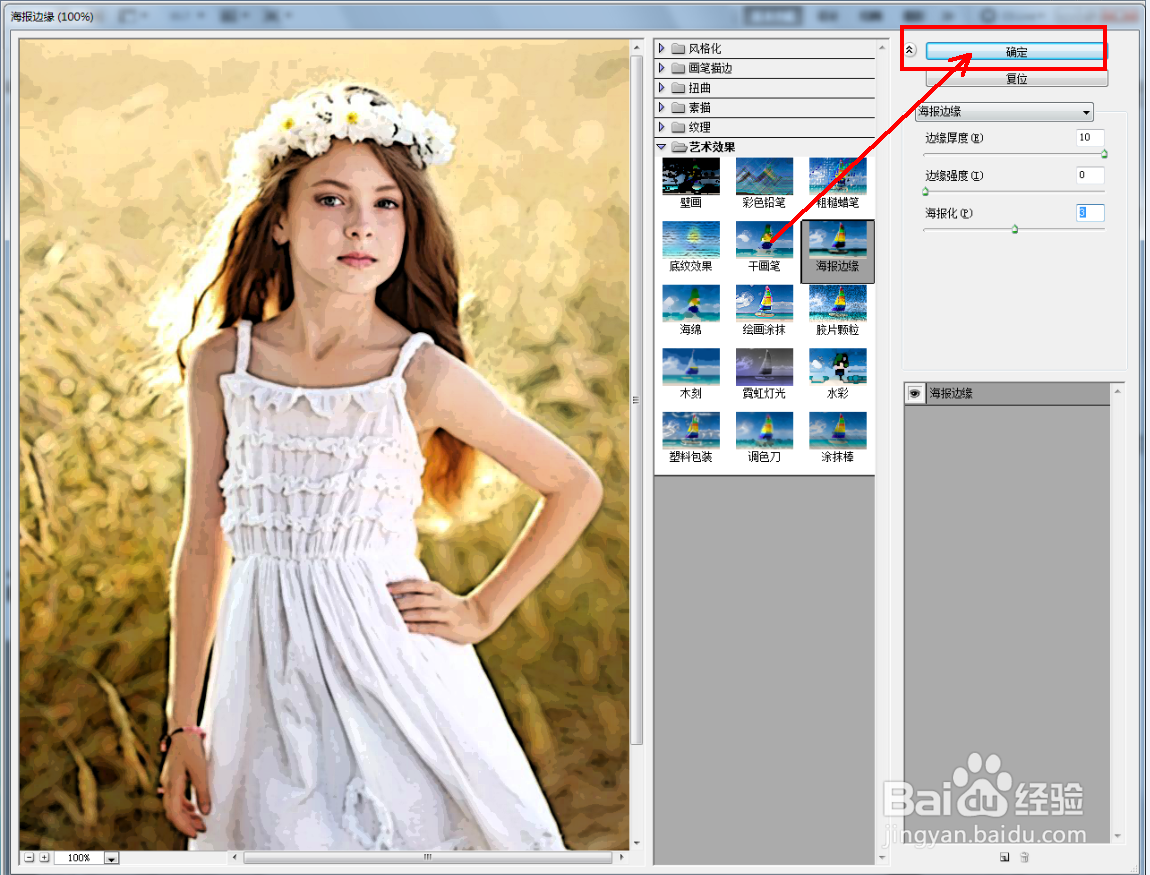
Task: Adjust the 海报化 slider handle
Action: 1015,230
